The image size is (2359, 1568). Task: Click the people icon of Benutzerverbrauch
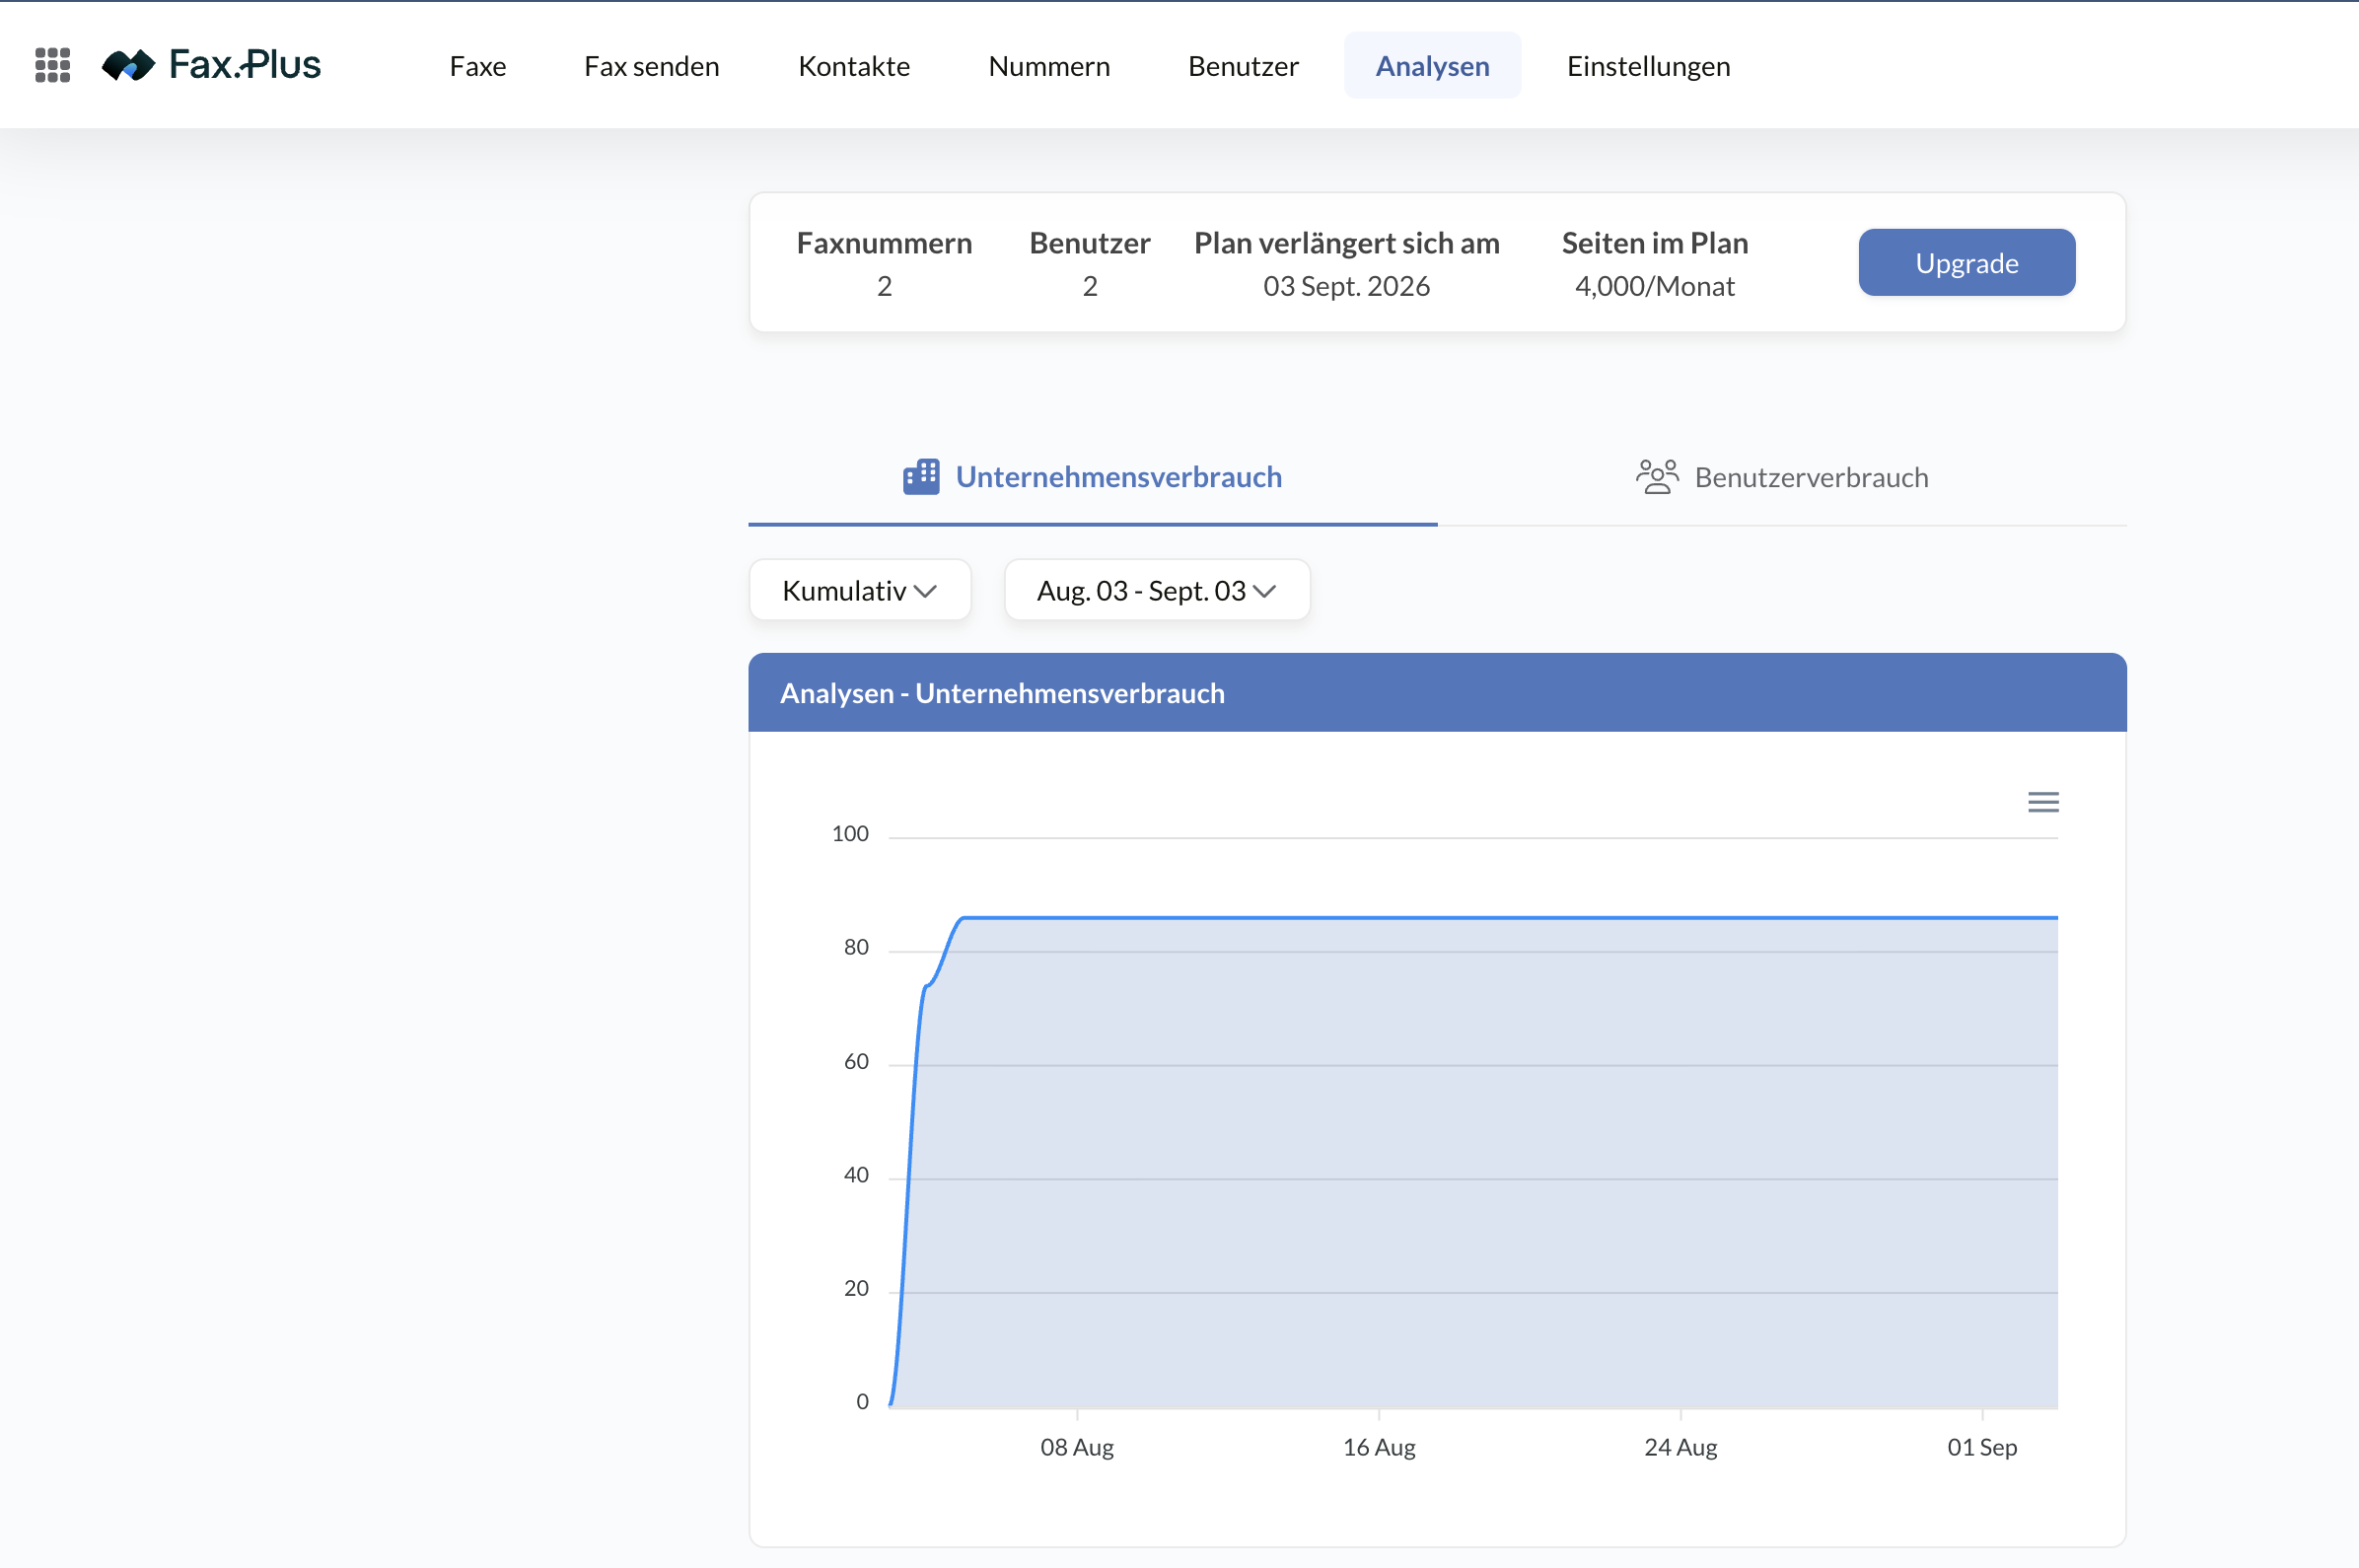pos(1656,477)
